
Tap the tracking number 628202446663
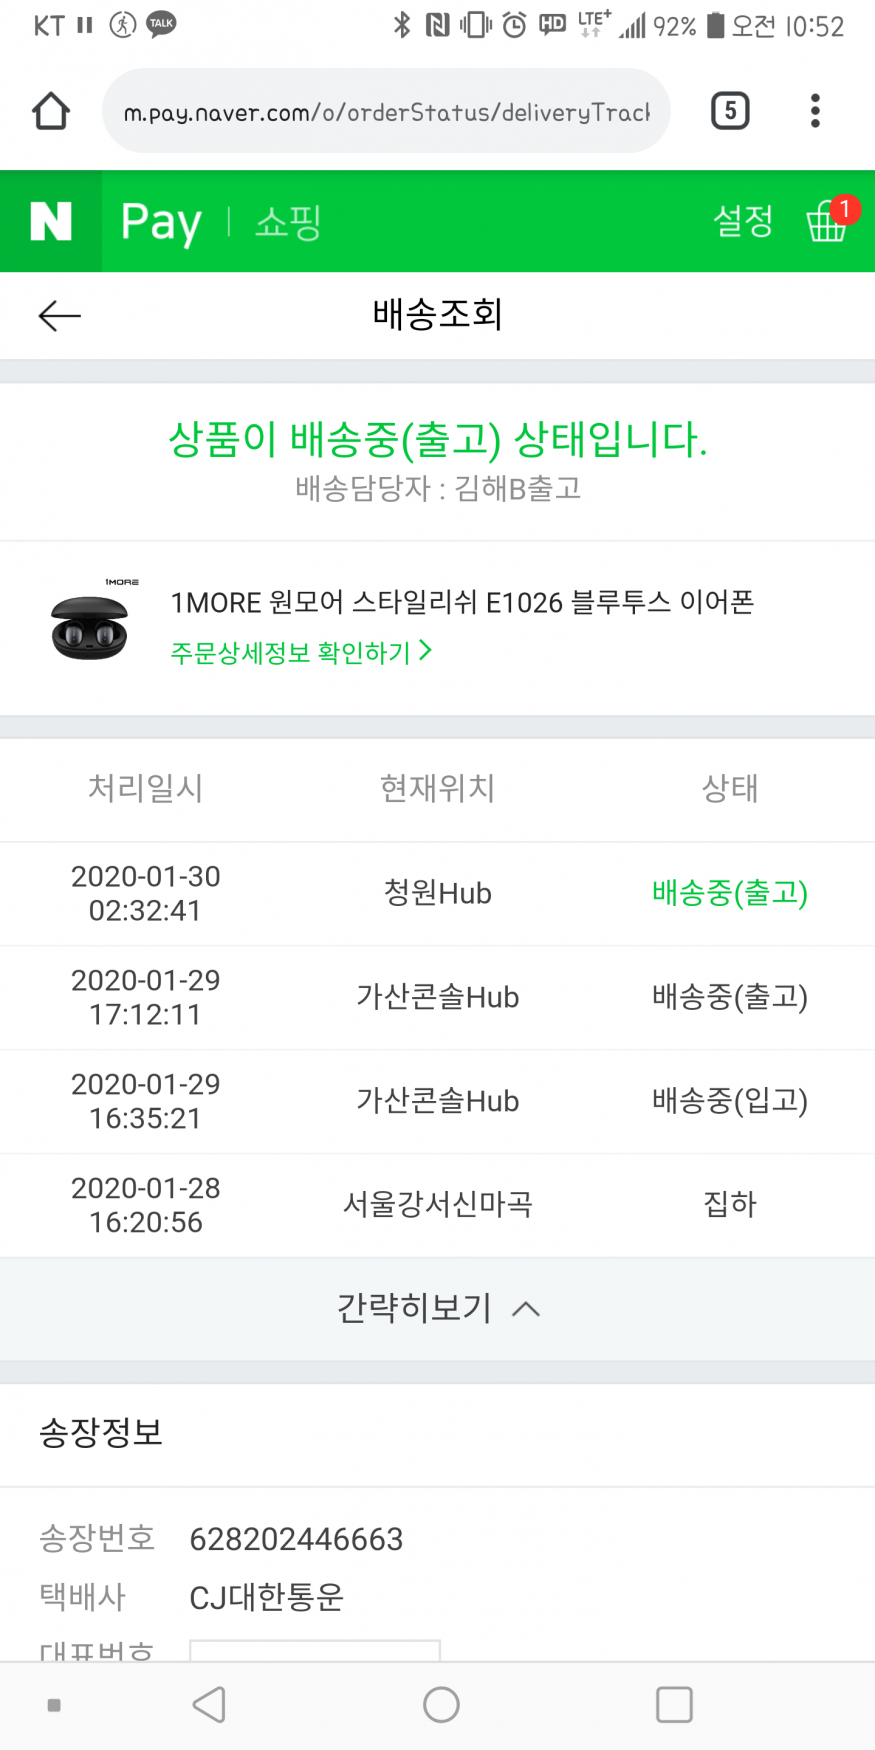pyautogui.click(x=296, y=1539)
